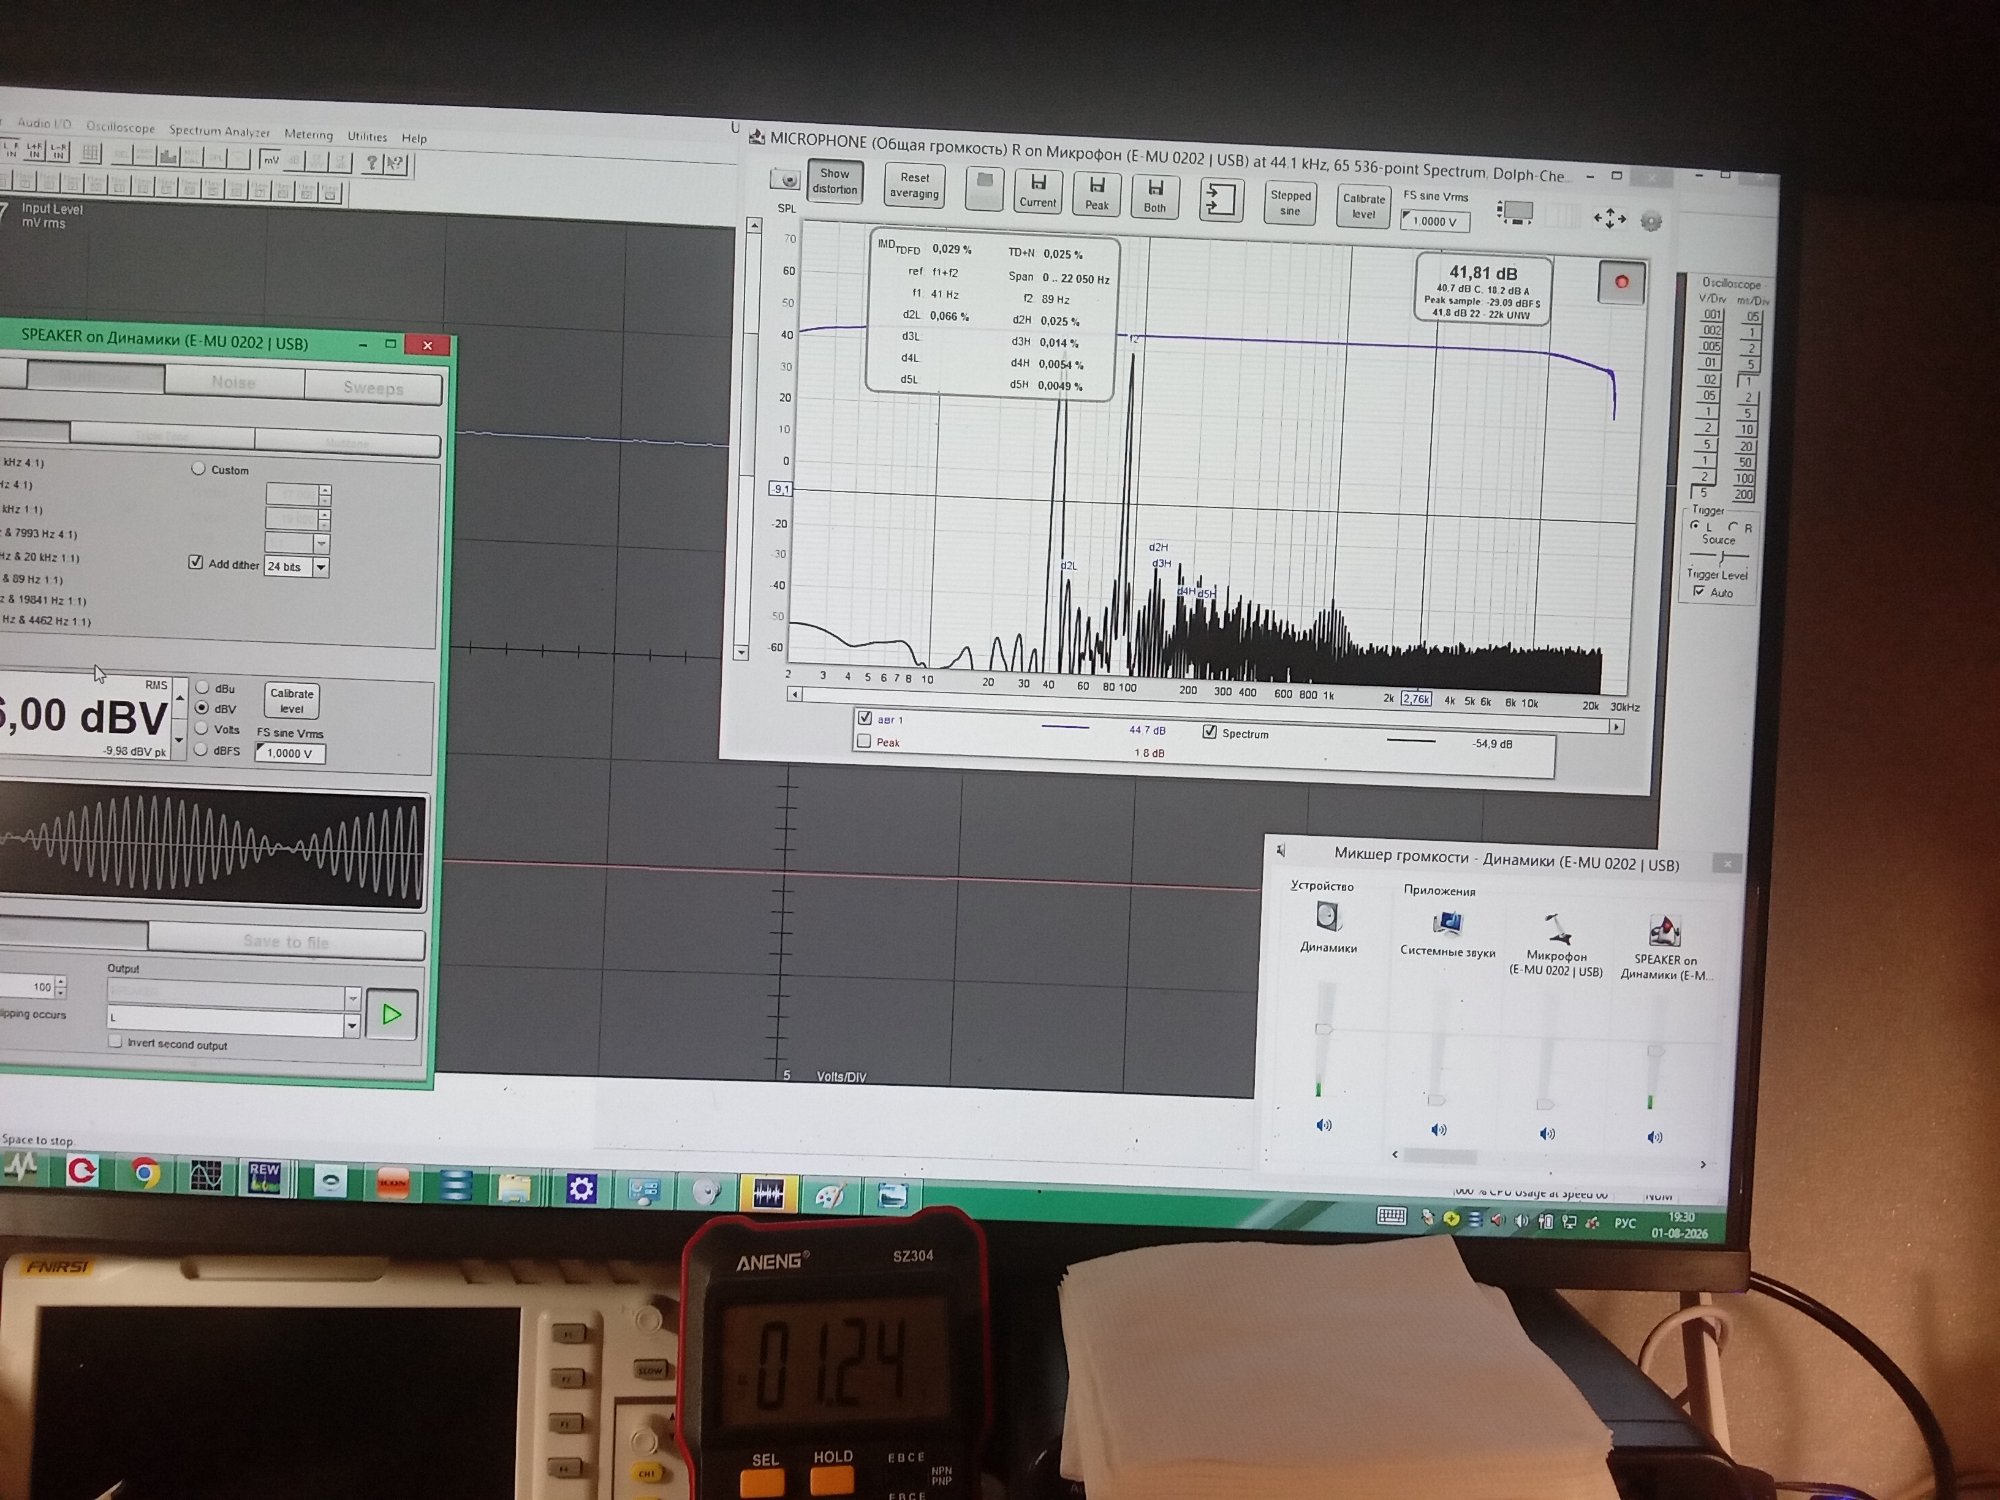Toggle the first trace checkbox in the legend
The width and height of the screenshot is (2000, 1500).
pos(865,717)
